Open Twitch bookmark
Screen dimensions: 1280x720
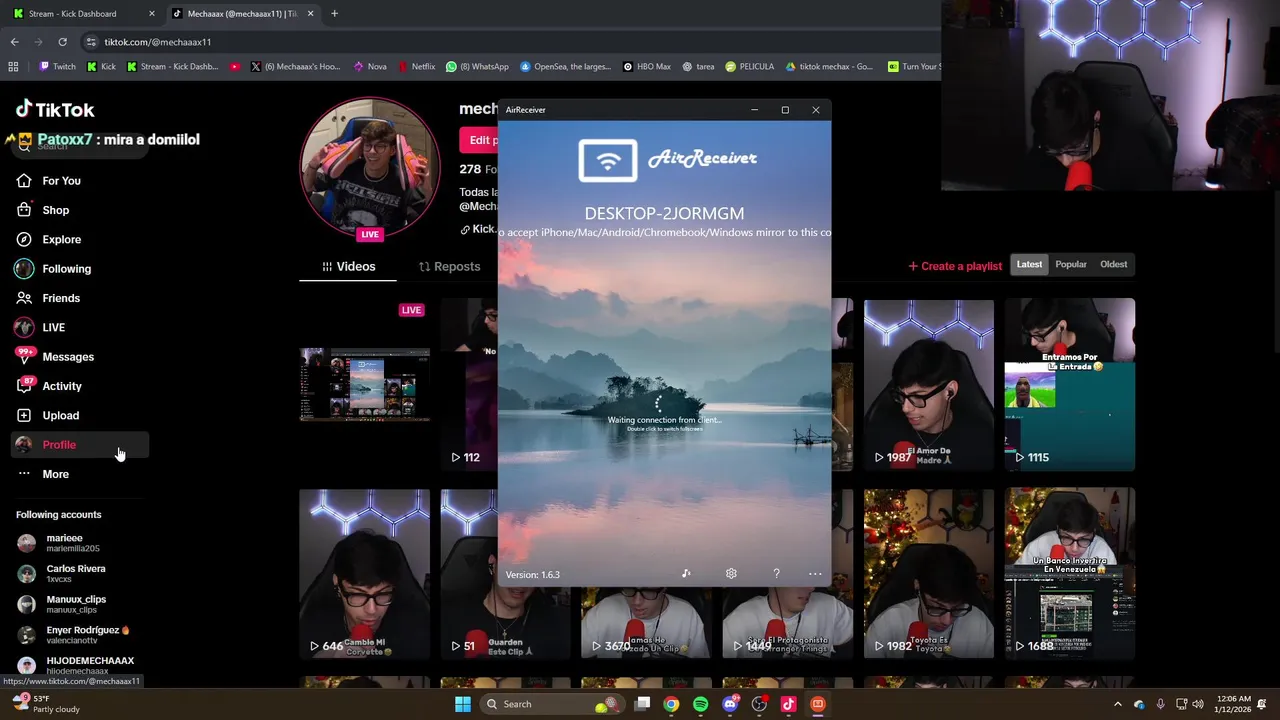[x=57, y=67]
